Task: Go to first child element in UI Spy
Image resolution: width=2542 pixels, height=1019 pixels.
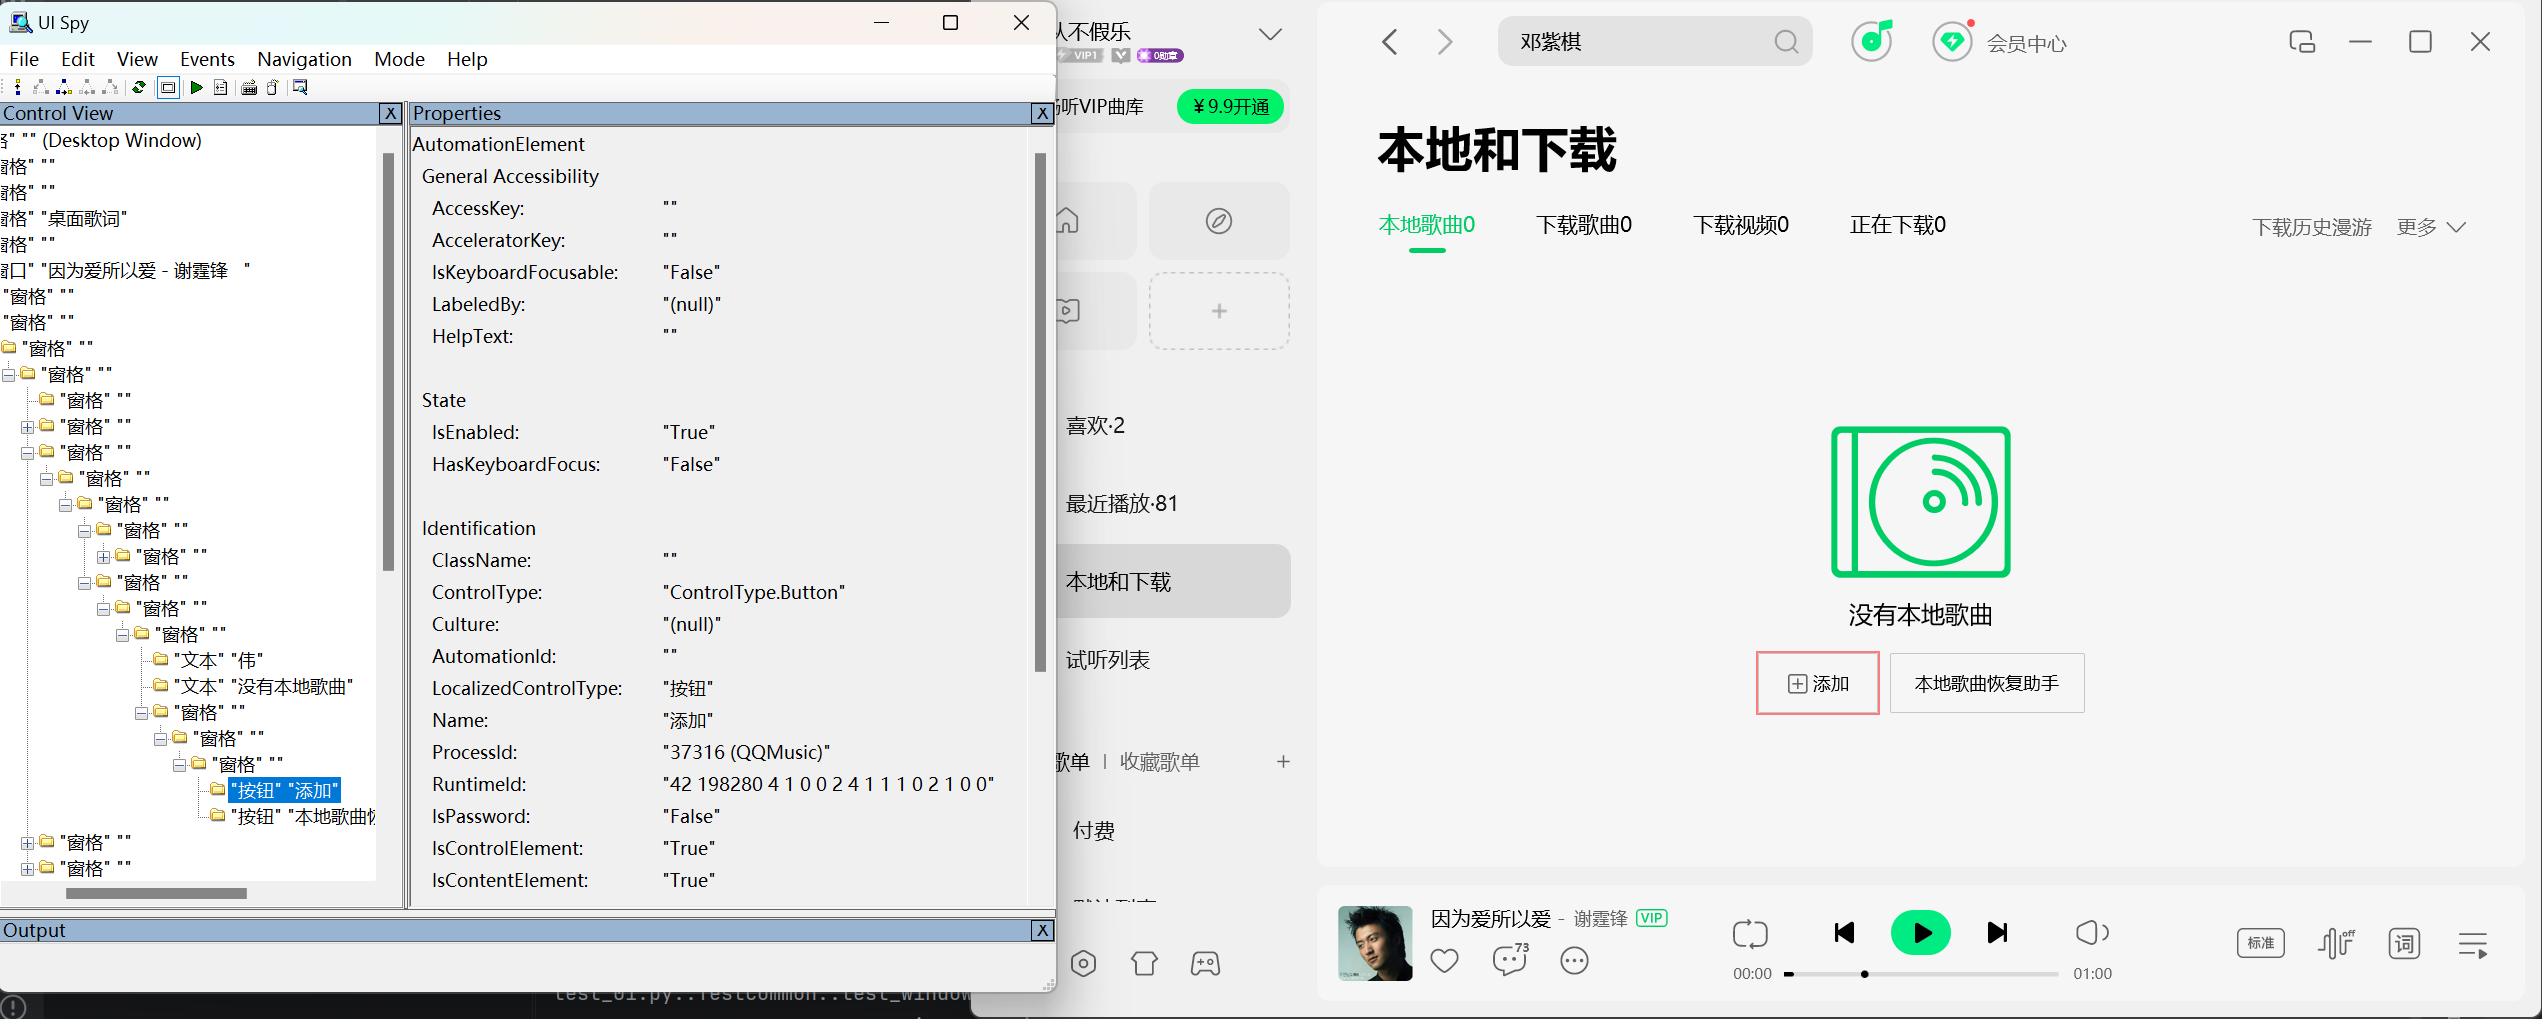Action: coord(41,87)
